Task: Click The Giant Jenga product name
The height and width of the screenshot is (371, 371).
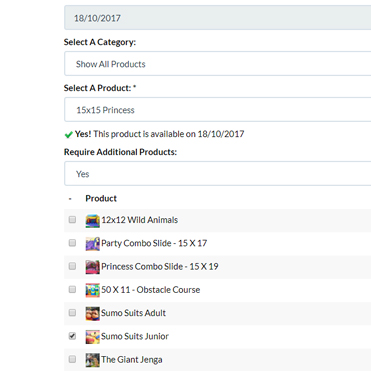Action: click(x=132, y=360)
